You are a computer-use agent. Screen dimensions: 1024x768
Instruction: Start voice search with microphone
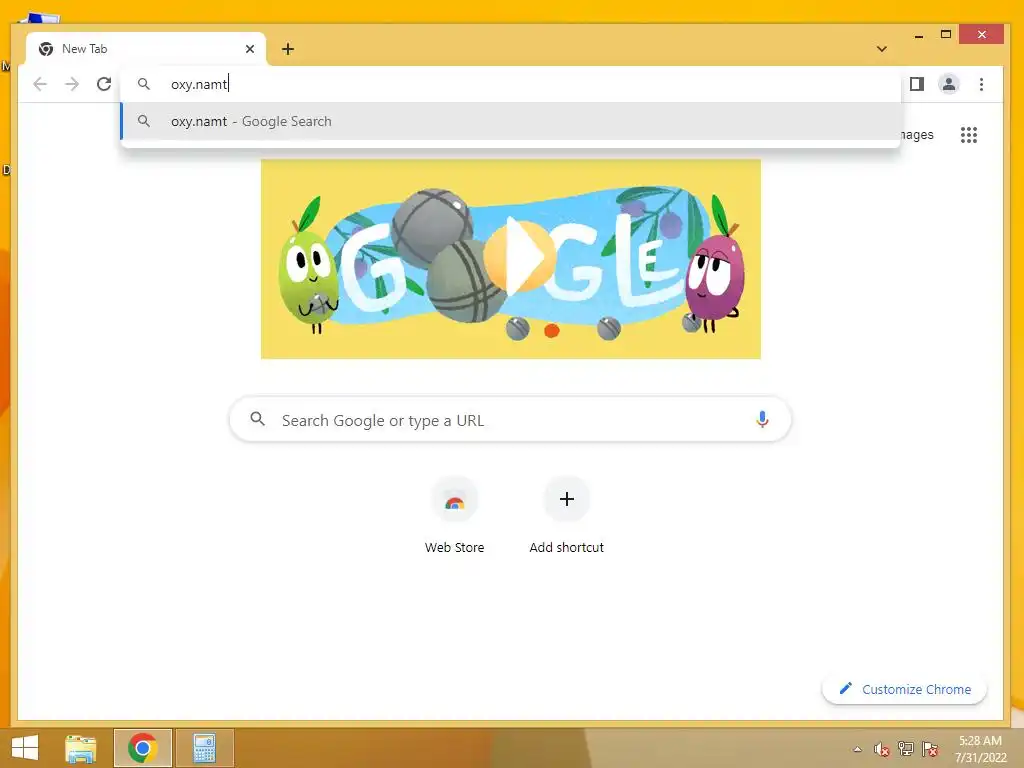click(x=761, y=419)
